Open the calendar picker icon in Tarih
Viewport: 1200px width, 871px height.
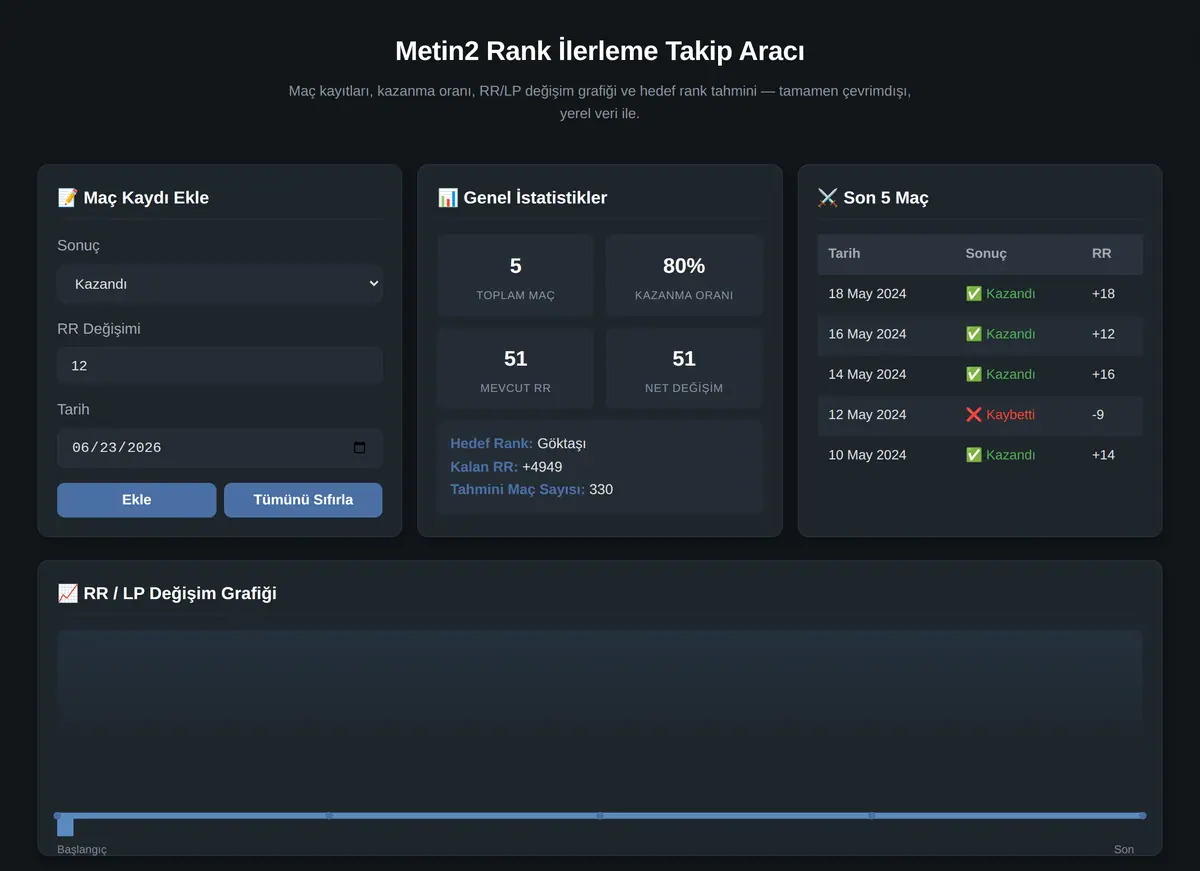tap(360, 448)
